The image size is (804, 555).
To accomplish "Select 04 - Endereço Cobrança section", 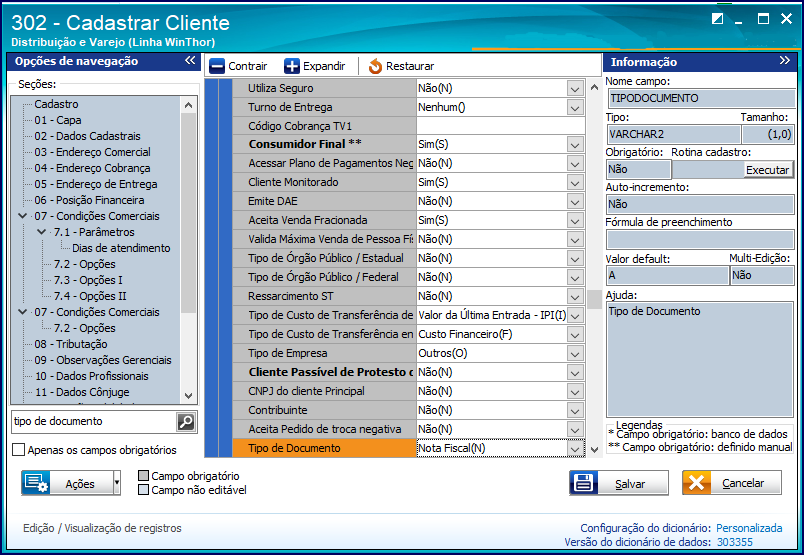I will coord(92,168).
